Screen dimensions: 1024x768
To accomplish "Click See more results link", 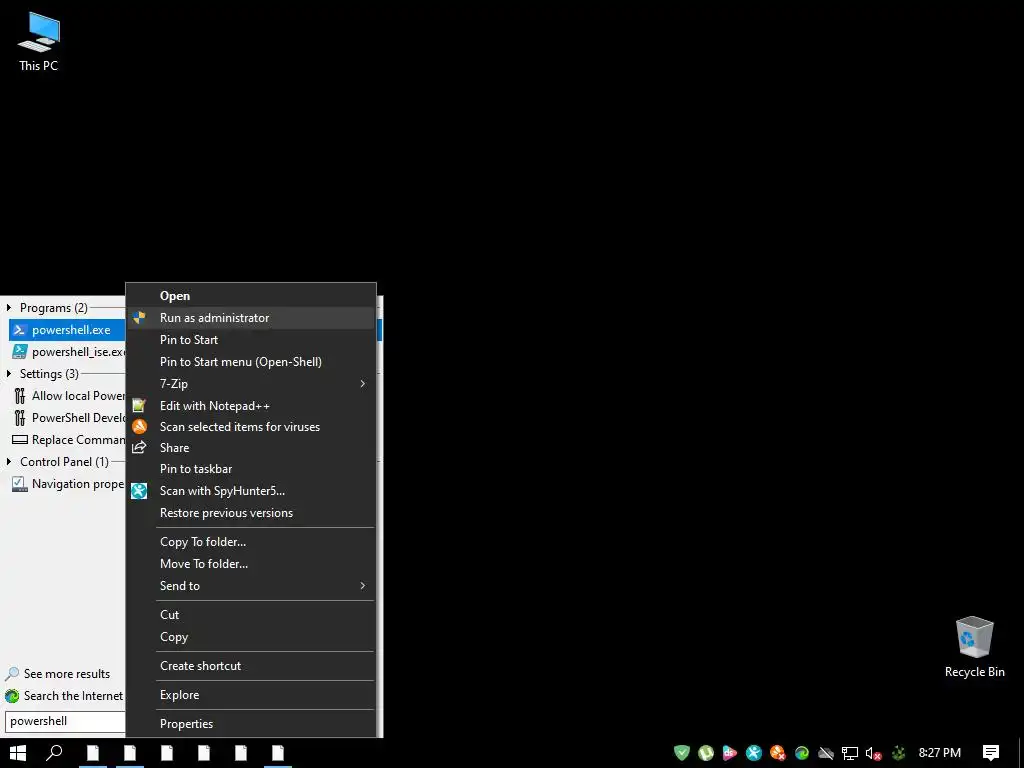I will [67, 674].
